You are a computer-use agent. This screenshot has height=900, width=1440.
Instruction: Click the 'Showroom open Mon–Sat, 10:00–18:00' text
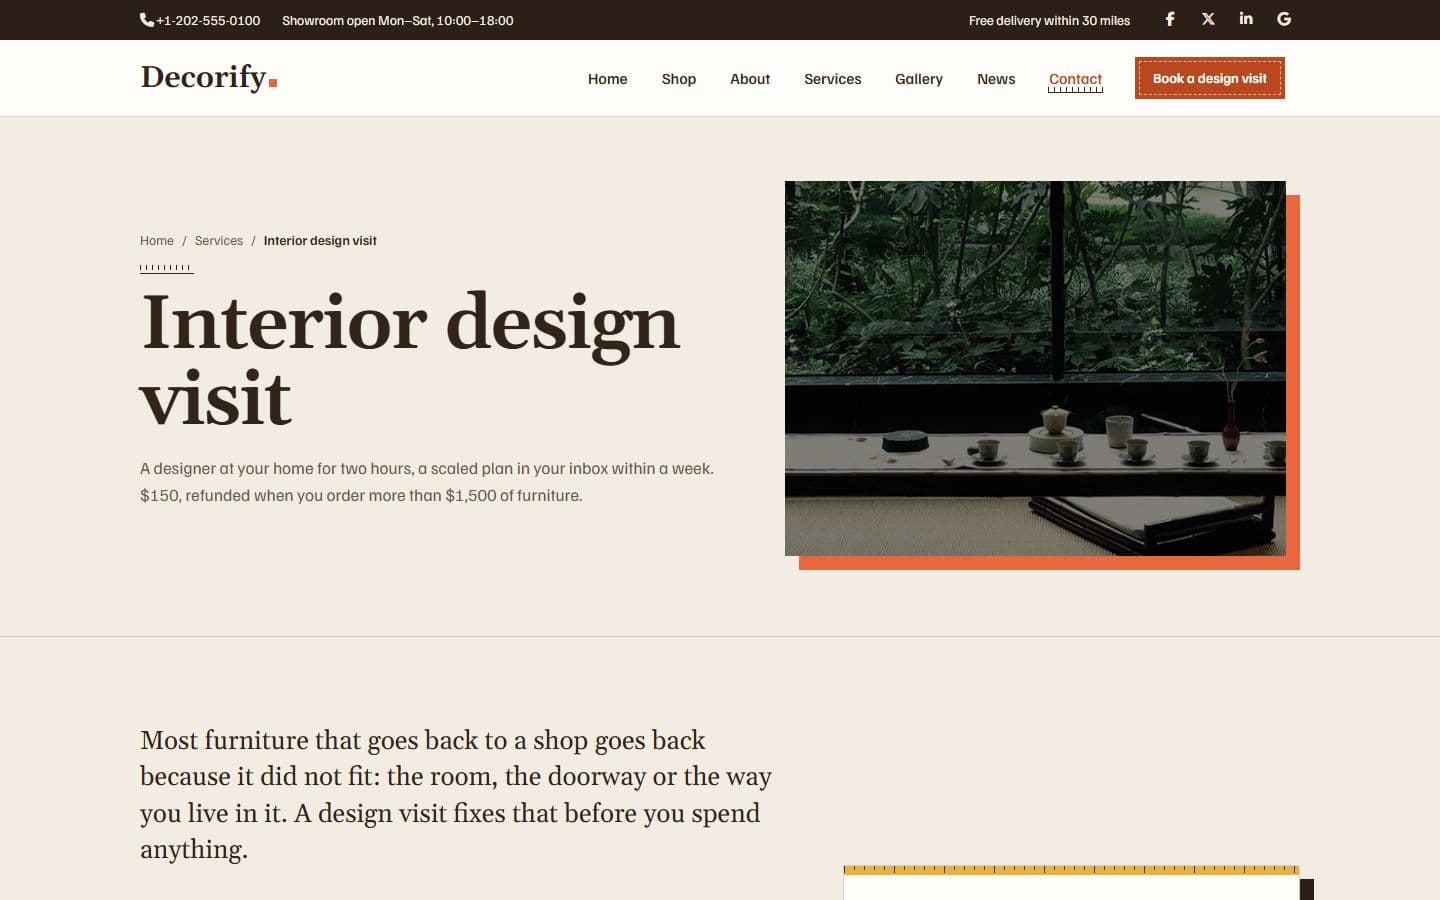coord(398,20)
